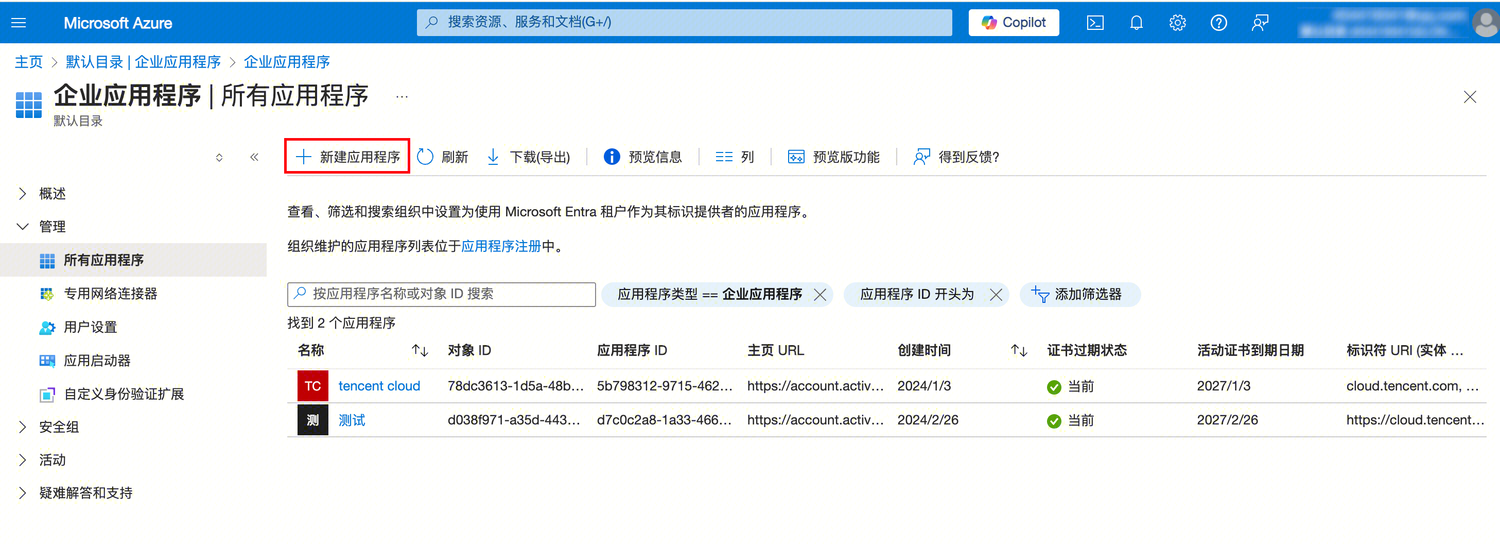Open the 企业应用程序 breadcrumb link

287,62
